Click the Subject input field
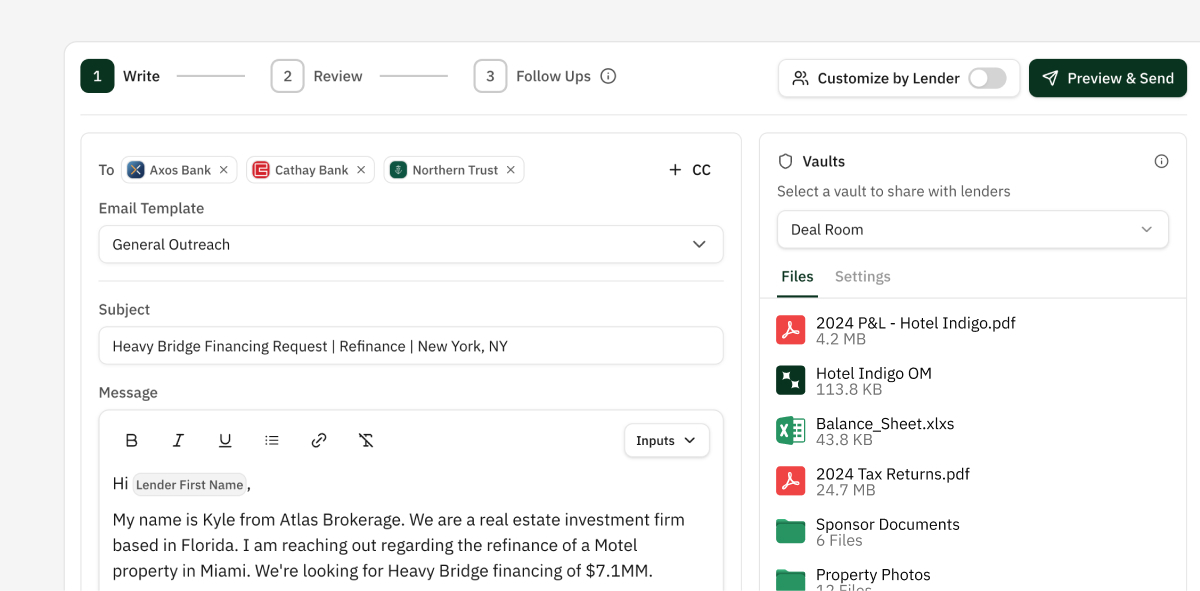The image size is (1200, 591). point(410,346)
